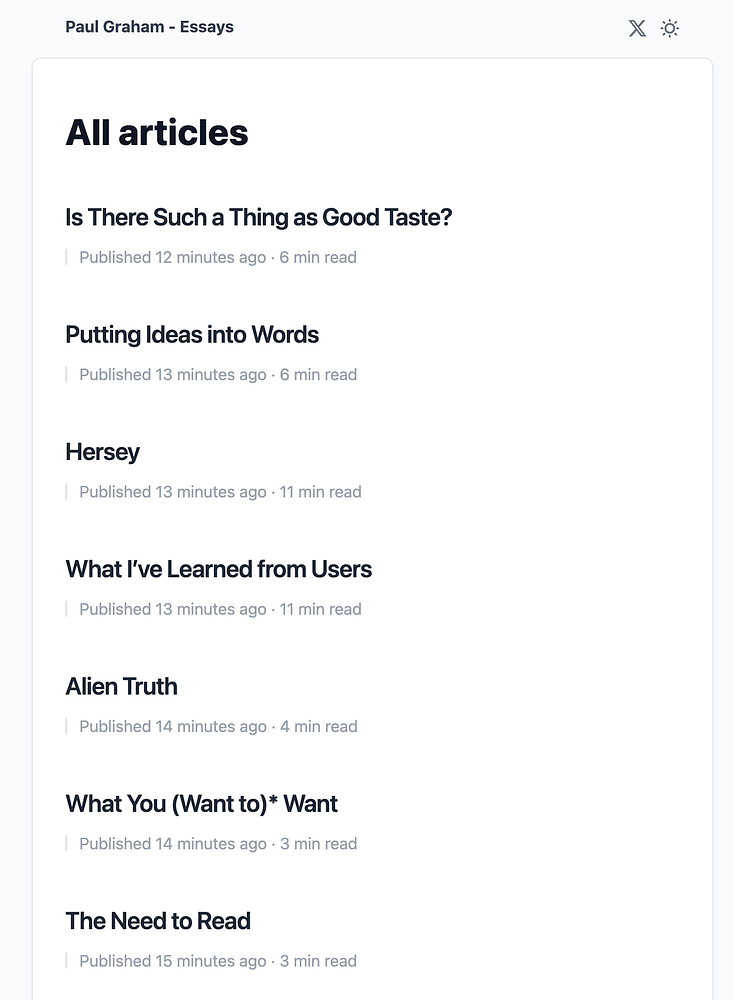Open 'The Need to Read' article
Viewport: 733px width, 1000px height.
click(x=158, y=920)
